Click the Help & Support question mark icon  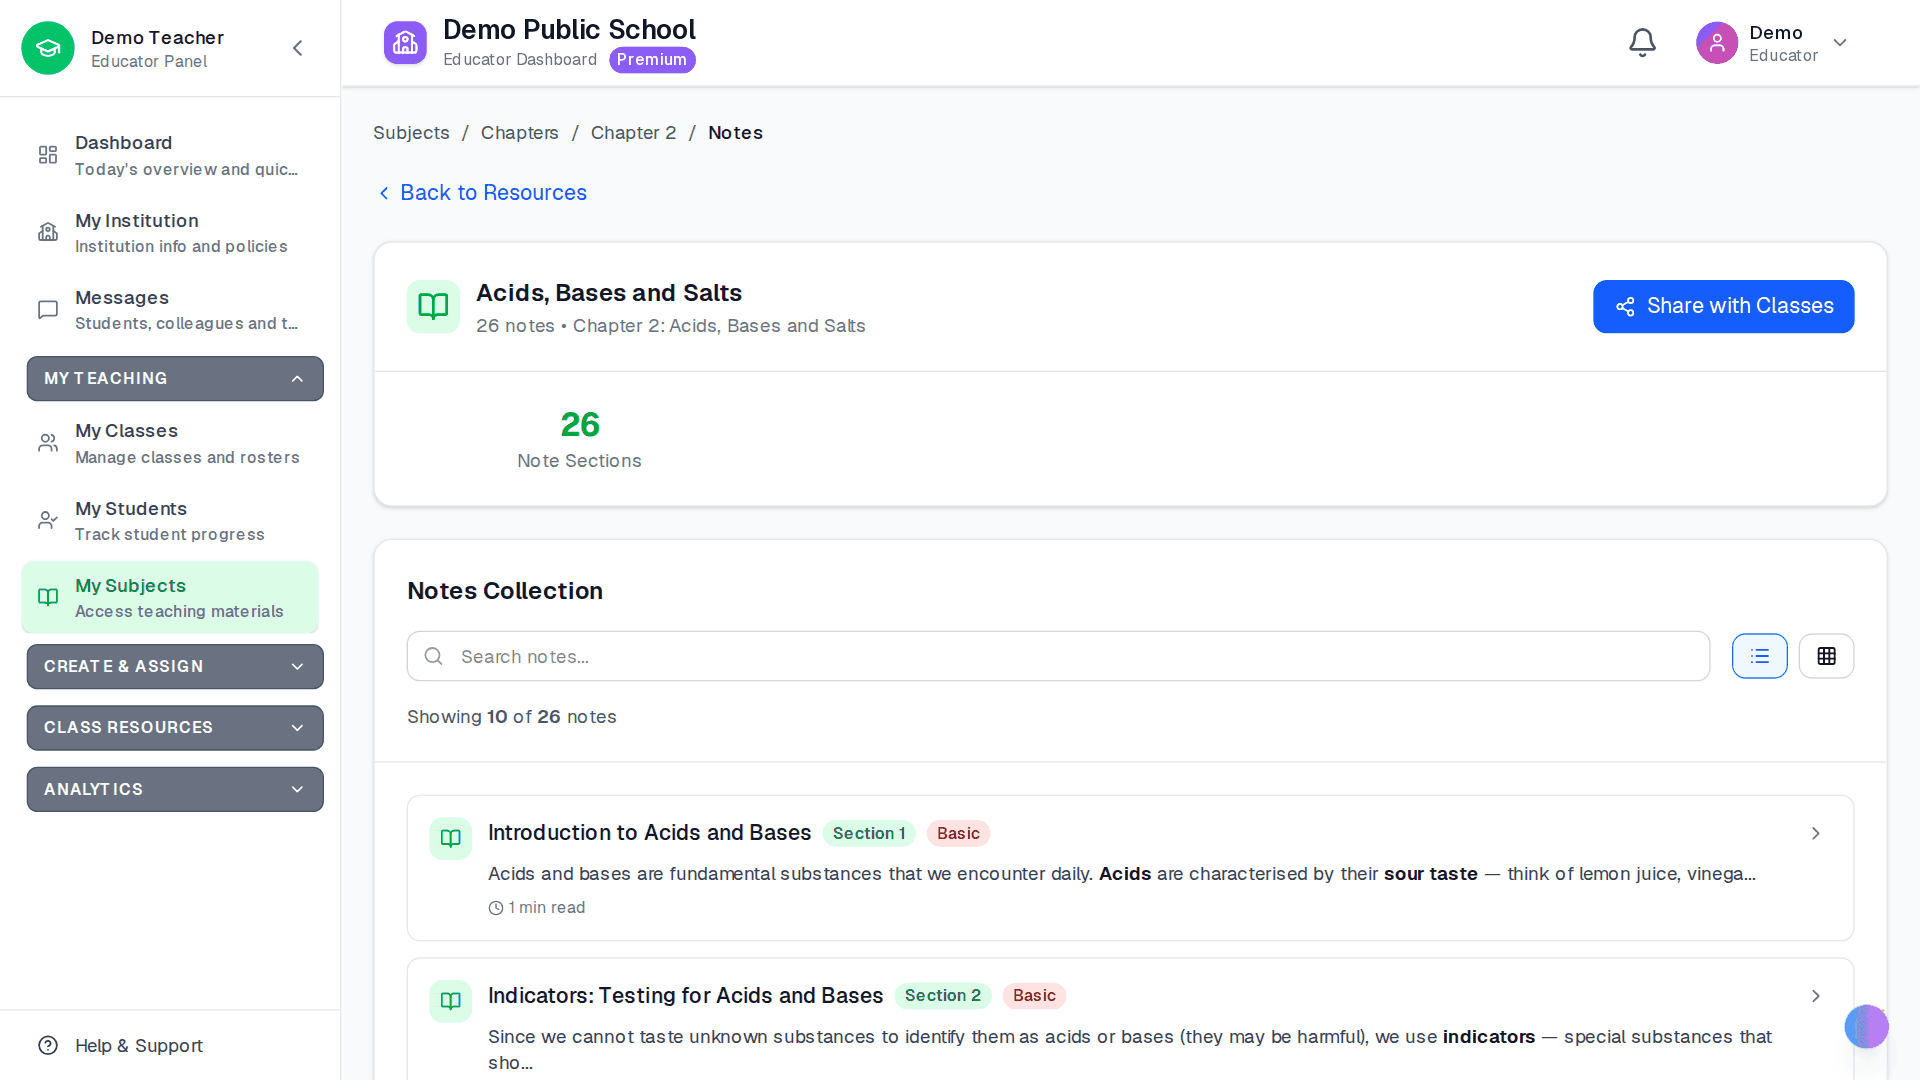click(48, 1045)
